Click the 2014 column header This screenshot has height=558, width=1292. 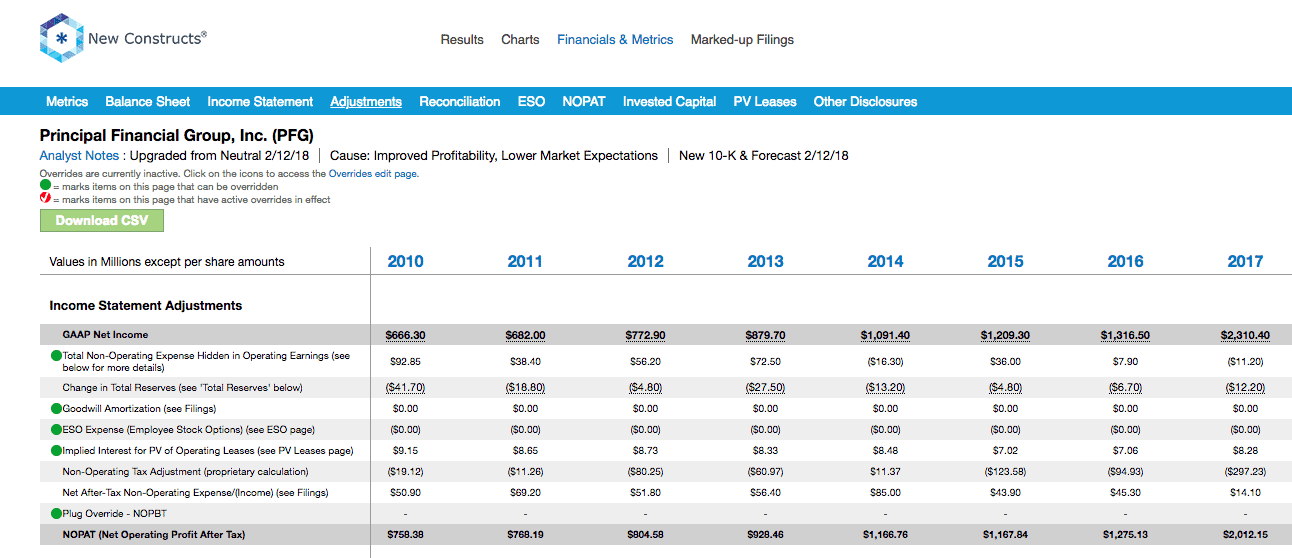pyautogui.click(x=885, y=261)
